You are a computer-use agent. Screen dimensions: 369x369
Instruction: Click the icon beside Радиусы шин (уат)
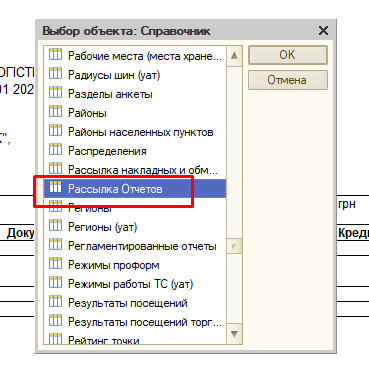(55, 73)
